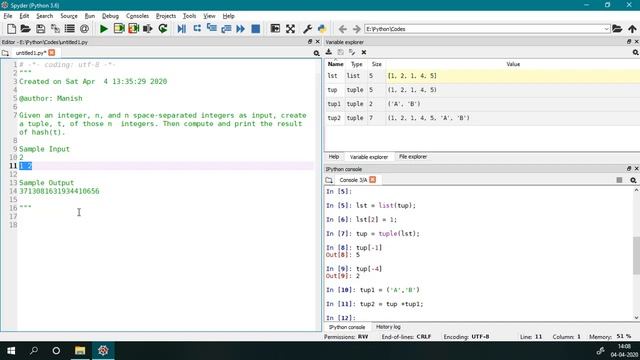Browse for a working directory folder icon
The image size is (640, 360).
pos(617,29)
